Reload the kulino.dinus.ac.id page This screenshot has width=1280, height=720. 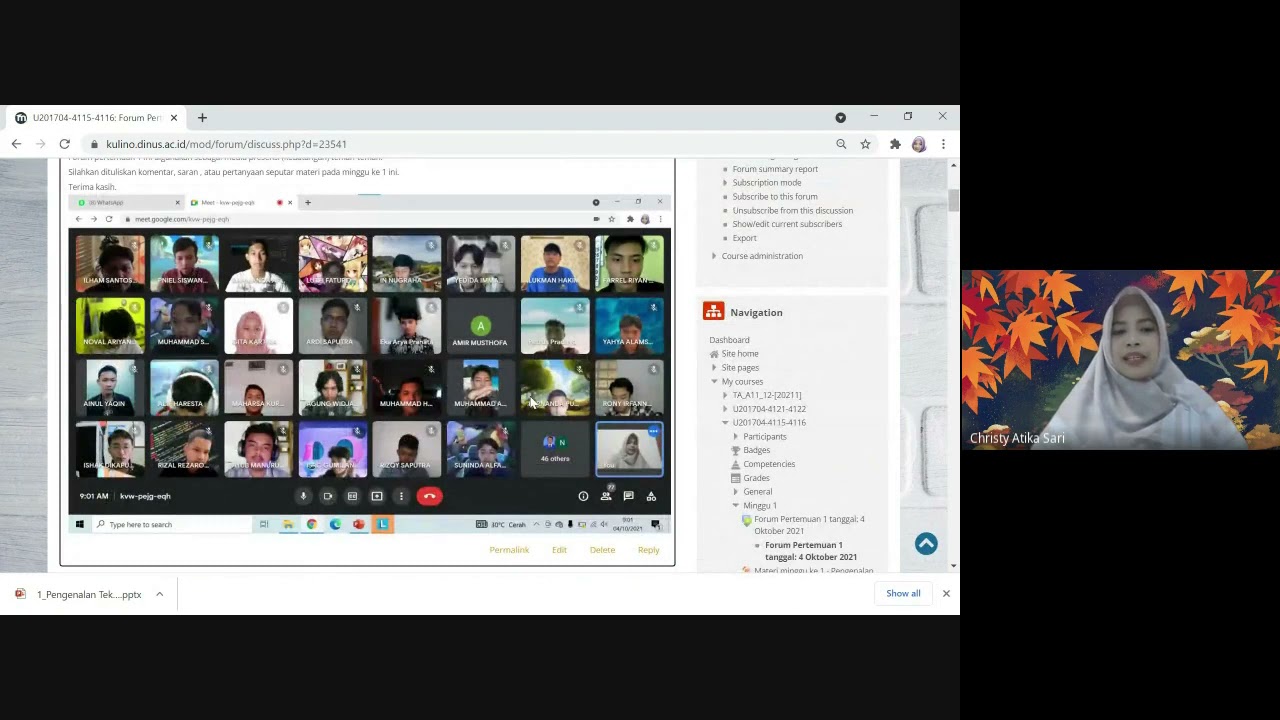64,144
